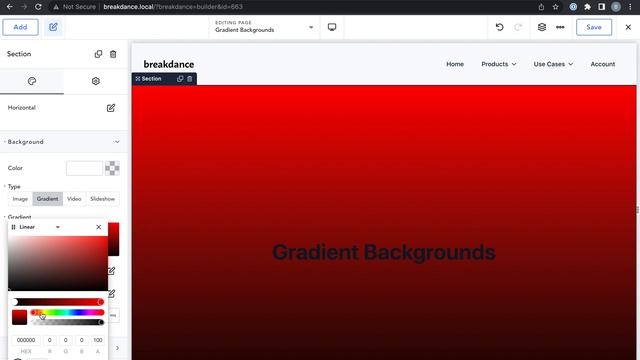Open the browser profile avatar
This screenshot has height=360, width=640.
click(616, 7)
